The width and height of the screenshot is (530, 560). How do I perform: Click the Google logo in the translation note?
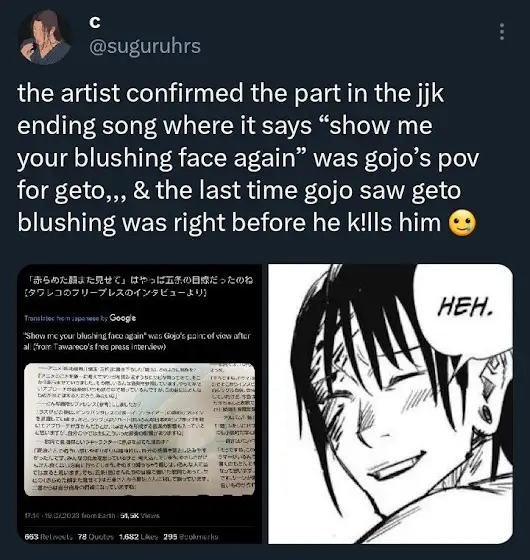tap(122, 318)
